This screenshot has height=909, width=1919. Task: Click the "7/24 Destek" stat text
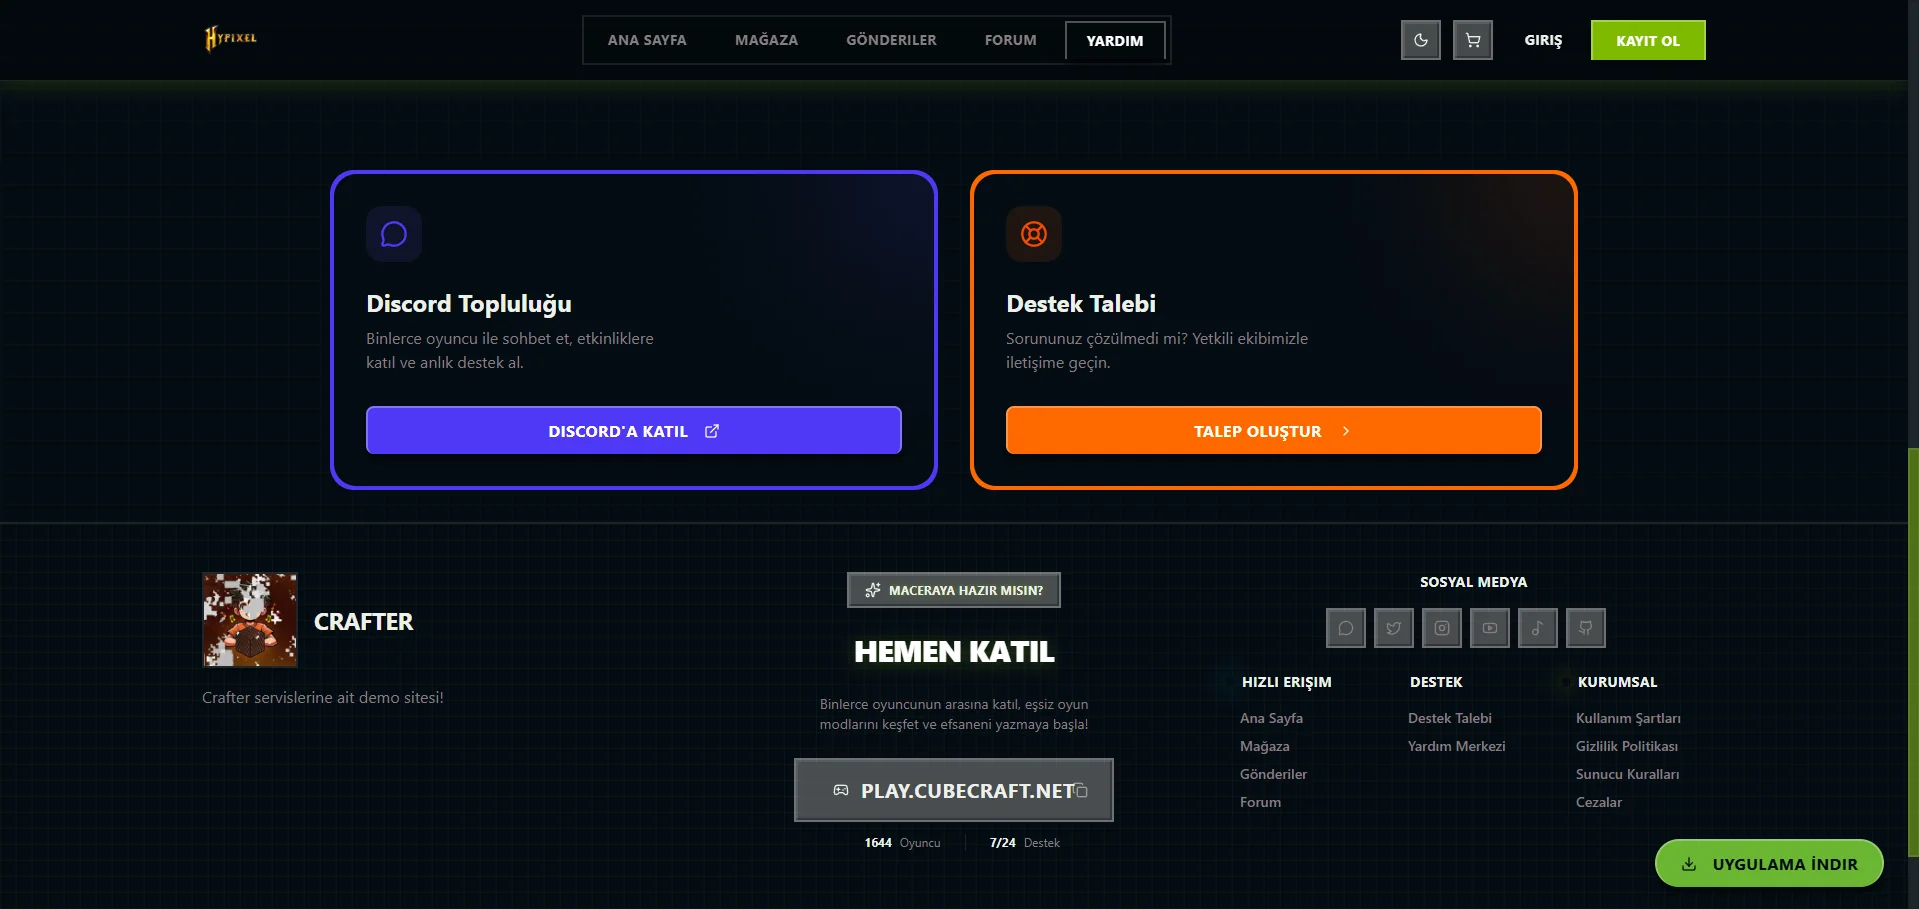(x=1024, y=843)
